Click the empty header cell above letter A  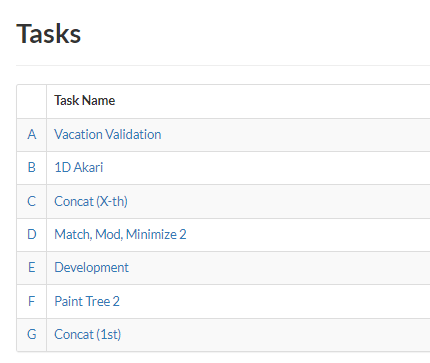coord(32,101)
